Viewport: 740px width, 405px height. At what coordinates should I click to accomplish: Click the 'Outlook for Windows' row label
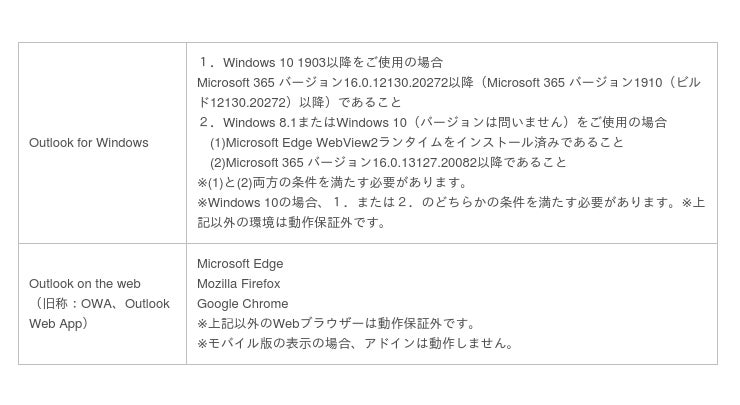[x=89, y=143]
